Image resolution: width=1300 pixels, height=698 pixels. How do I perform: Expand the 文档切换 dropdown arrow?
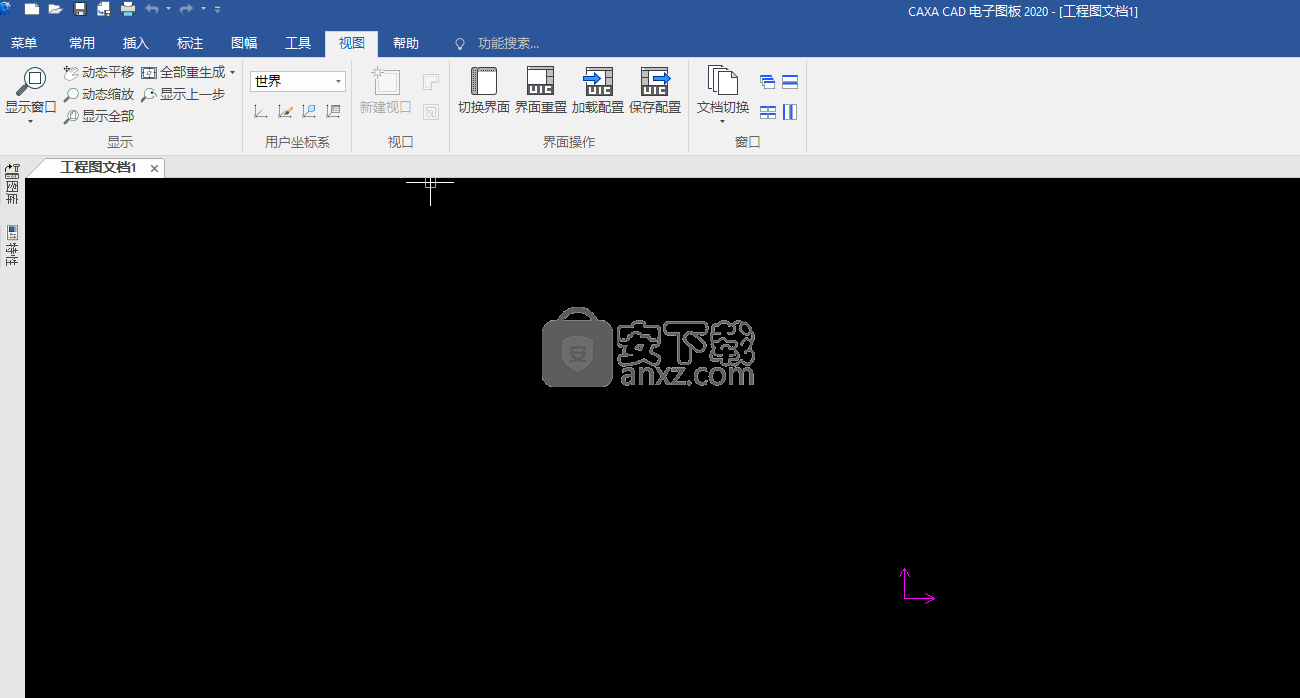[722, 121]
